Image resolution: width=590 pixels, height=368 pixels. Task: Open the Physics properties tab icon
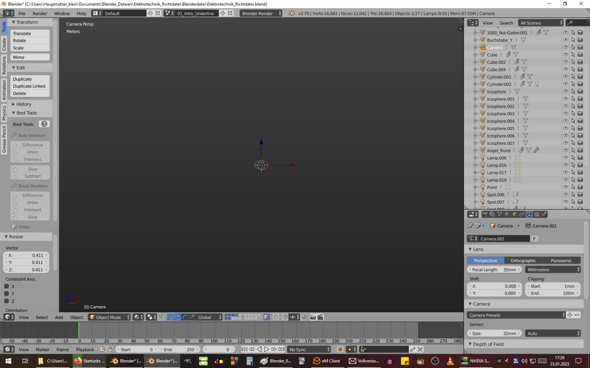(x=544, y=214)
